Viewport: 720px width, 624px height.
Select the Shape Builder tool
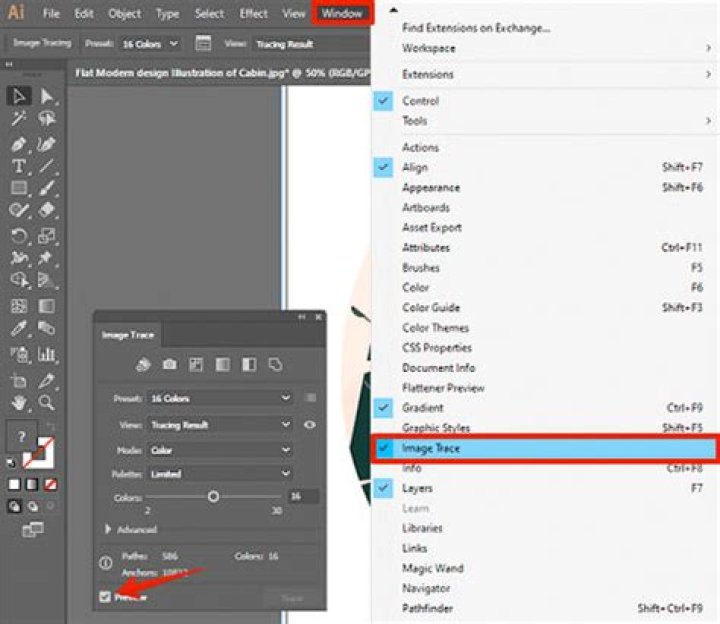pos(19,279)
